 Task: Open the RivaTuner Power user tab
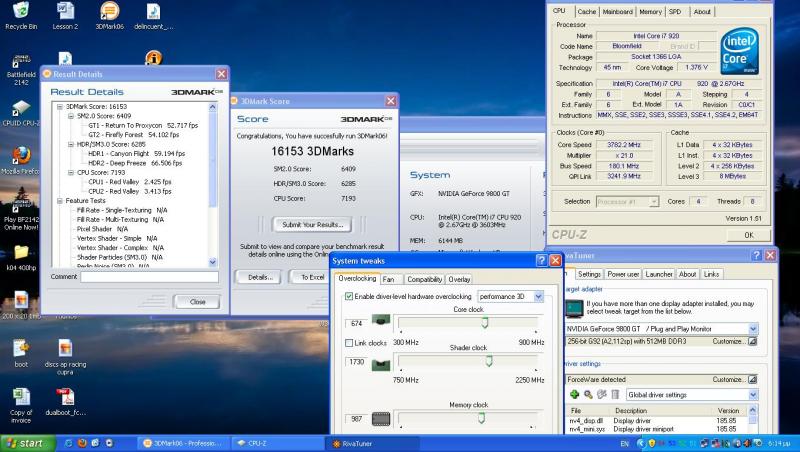pyautogui.click(x=623, y=274)
